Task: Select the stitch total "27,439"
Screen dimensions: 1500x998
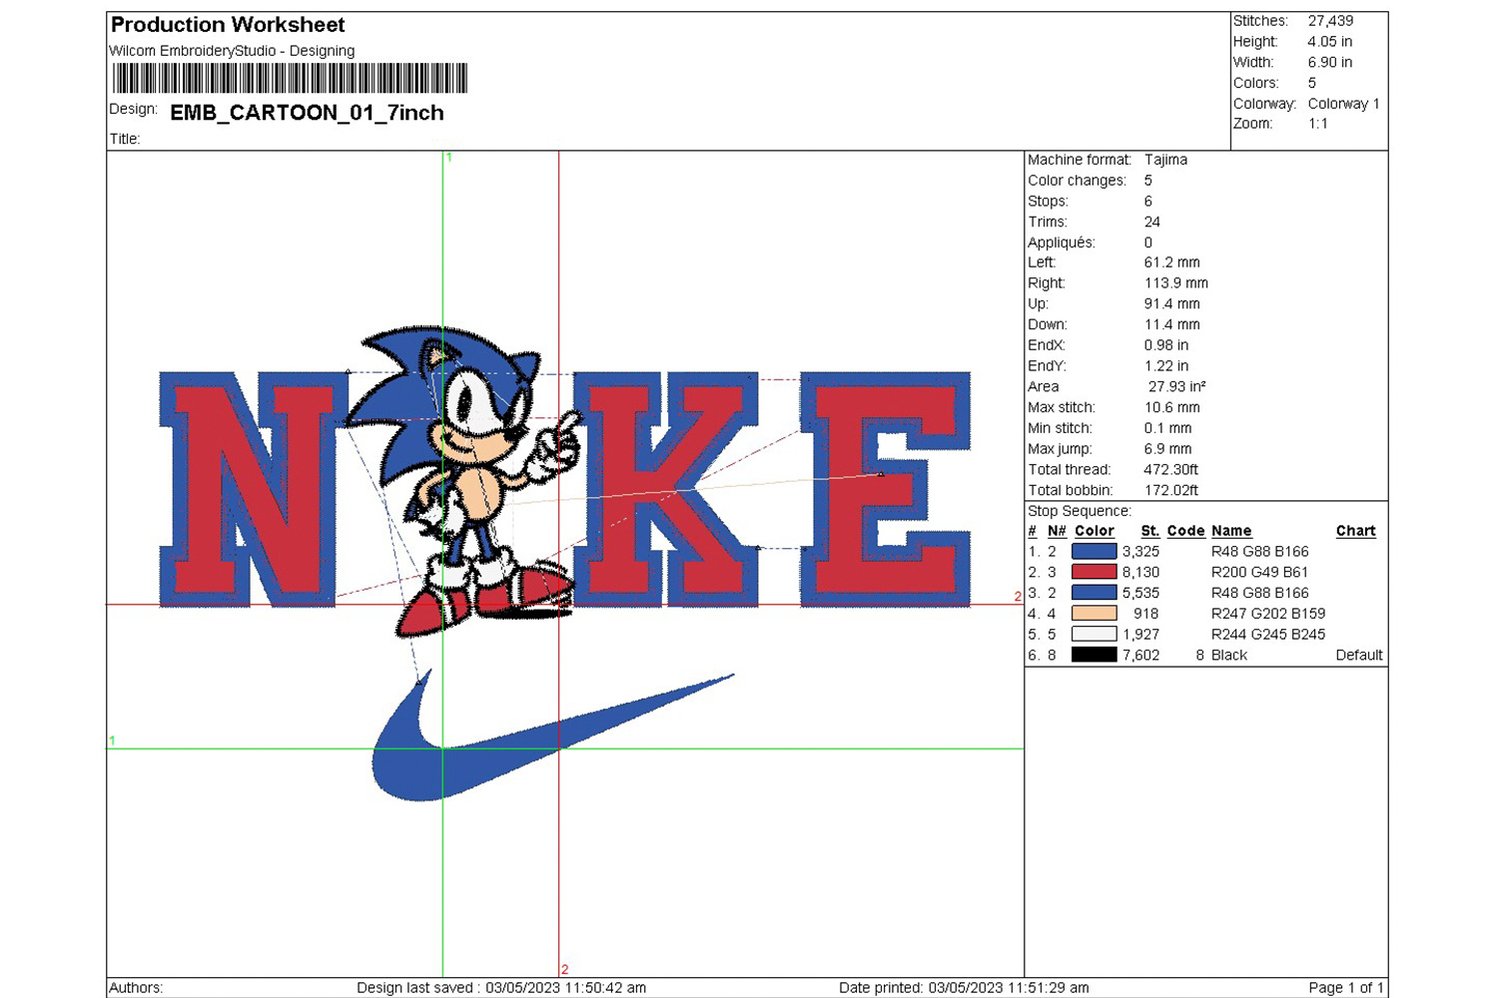Action: click(x=1331, y=21)
